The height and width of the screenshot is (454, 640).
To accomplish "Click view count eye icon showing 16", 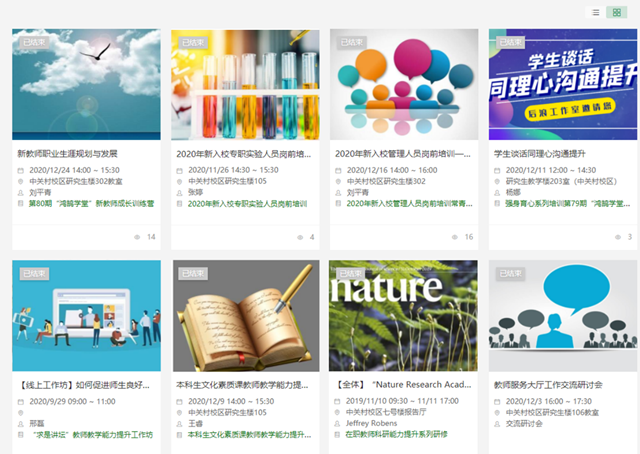I will coord(455,237).
